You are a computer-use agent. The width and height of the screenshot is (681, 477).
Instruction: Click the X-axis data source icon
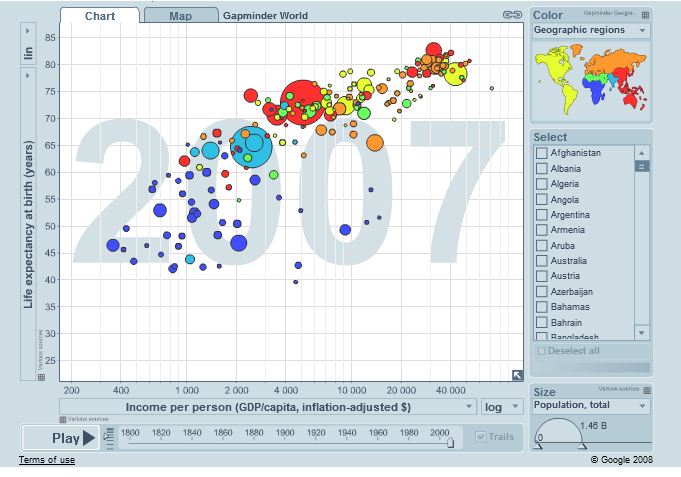click(x=64, y=420)
